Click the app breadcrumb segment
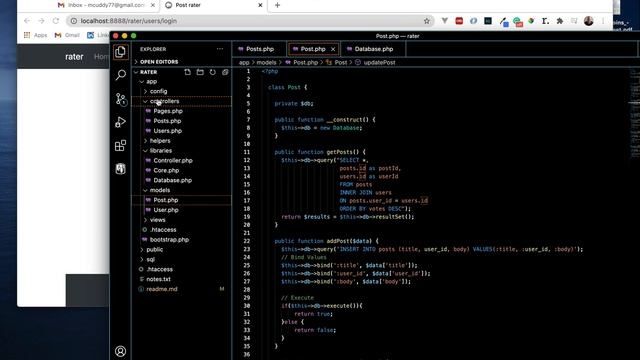The height and width of the screenshot is (360, 640). tap(244, 62)
